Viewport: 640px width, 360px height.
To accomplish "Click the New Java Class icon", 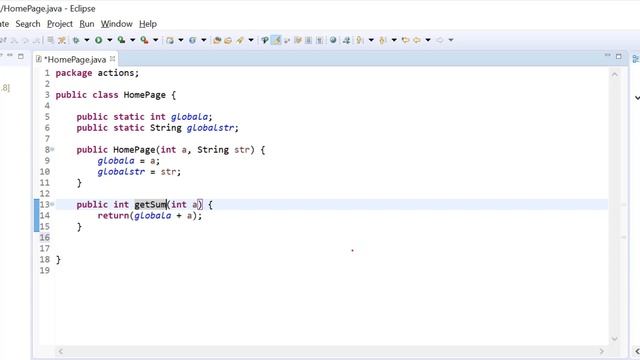I will tap(192, 40).
